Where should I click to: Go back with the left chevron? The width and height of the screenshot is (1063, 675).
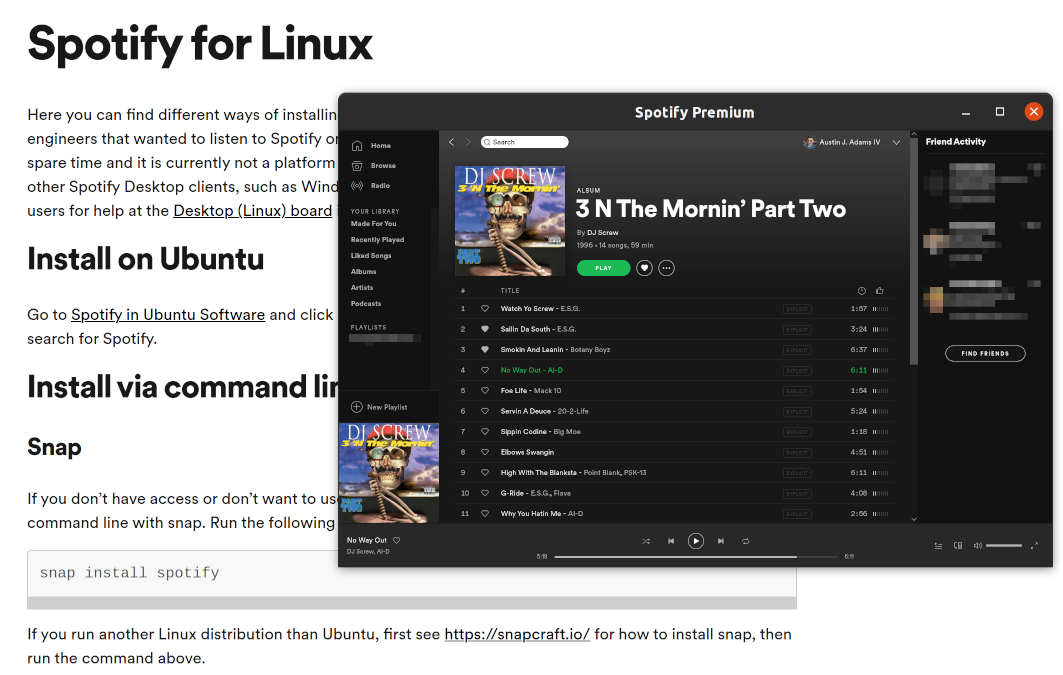(x=452, y=142)
